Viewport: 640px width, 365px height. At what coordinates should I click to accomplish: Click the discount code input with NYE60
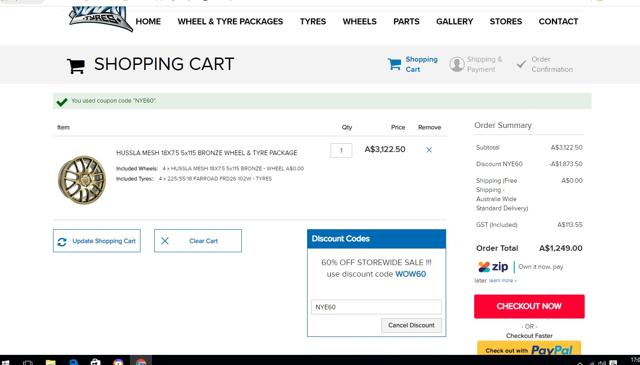376,307
